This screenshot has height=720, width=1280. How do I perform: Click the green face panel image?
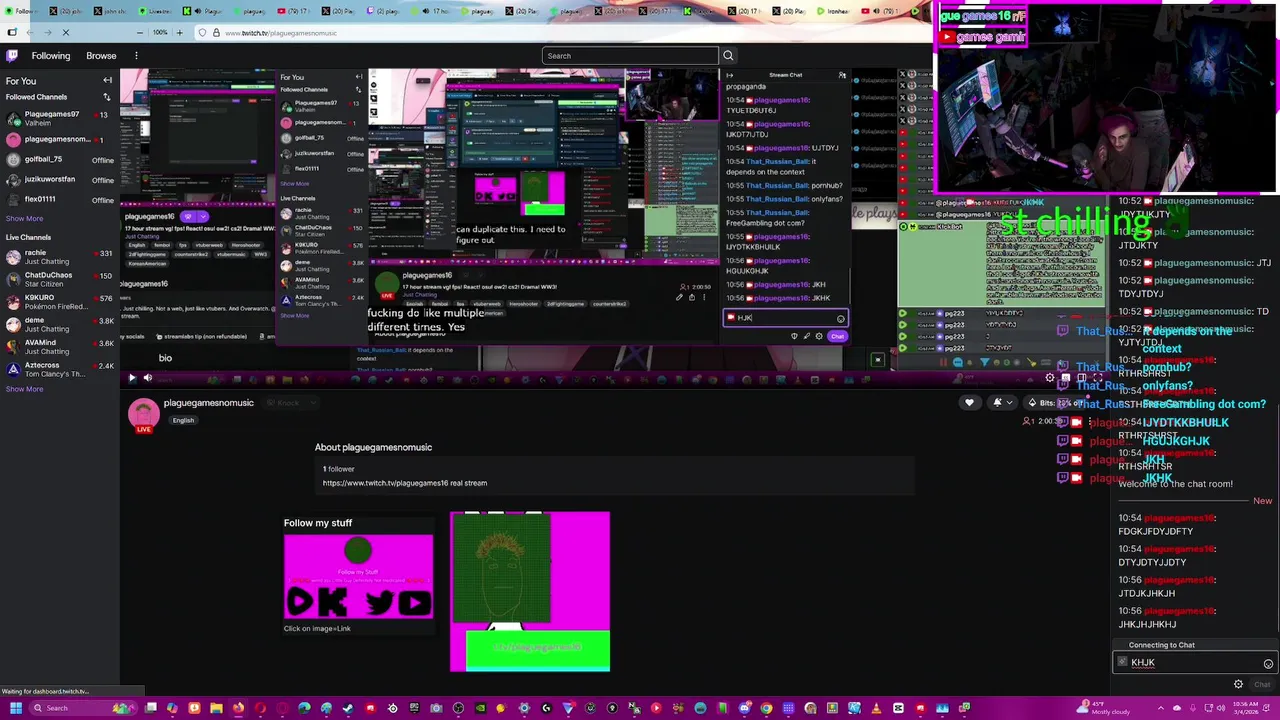pos(530,591)
